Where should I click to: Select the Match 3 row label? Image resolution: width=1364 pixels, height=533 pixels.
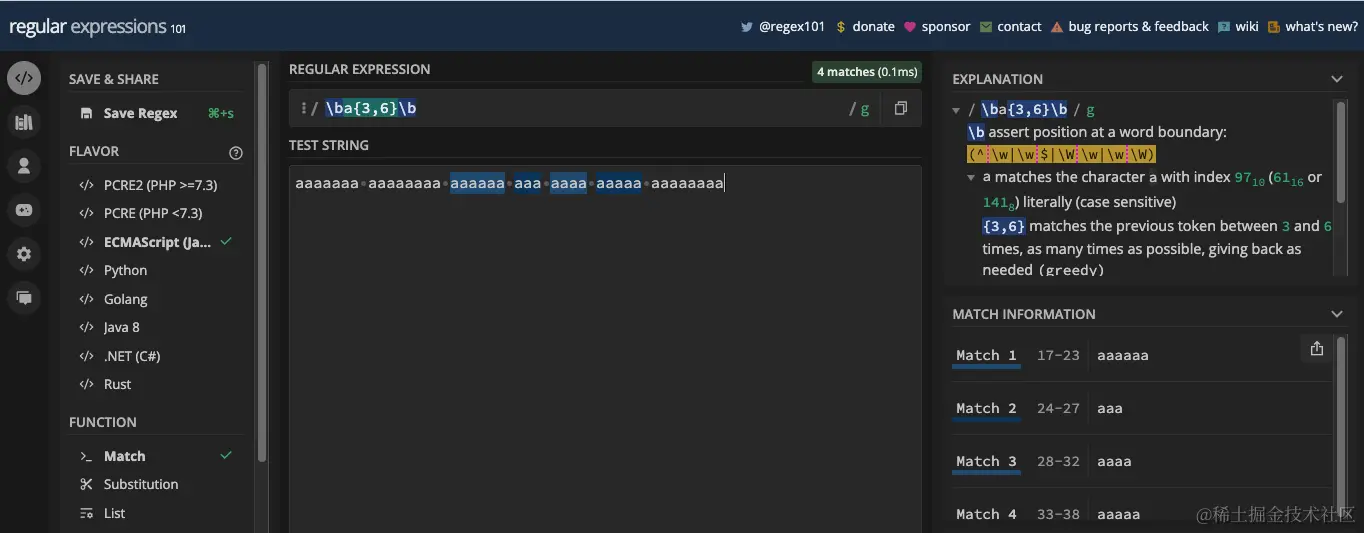pos(986,462)
